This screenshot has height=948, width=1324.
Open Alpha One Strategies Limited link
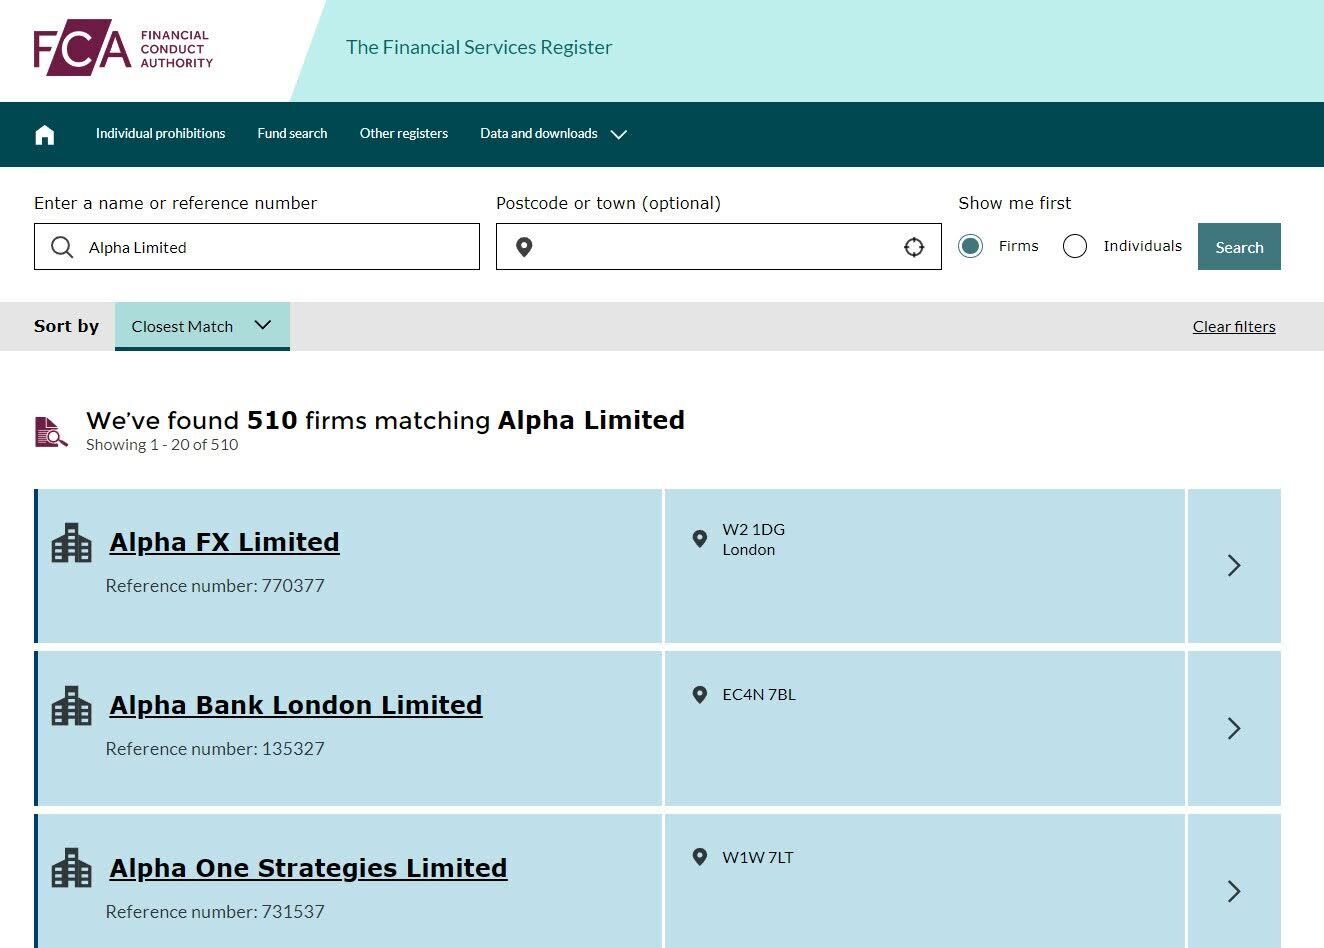coord(308,868)
